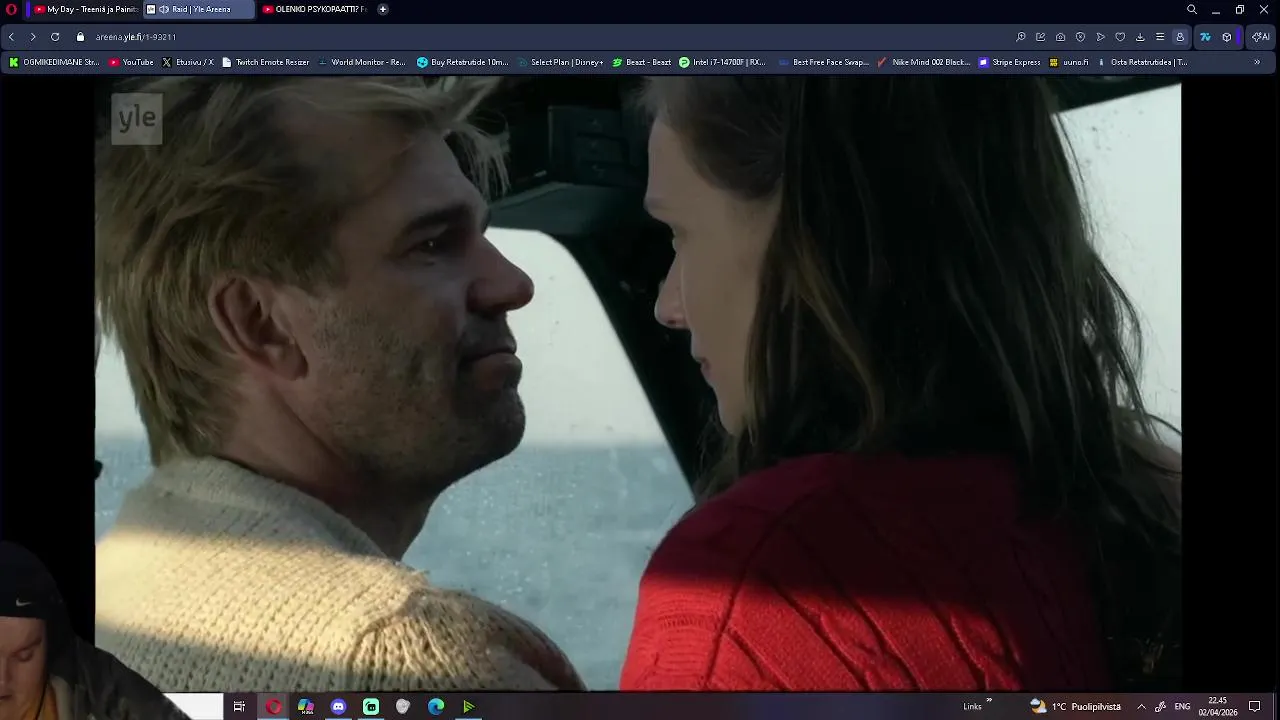The image size is (1280, 720).
Task: Open the profile account icon
Action: coord(1180,37)
